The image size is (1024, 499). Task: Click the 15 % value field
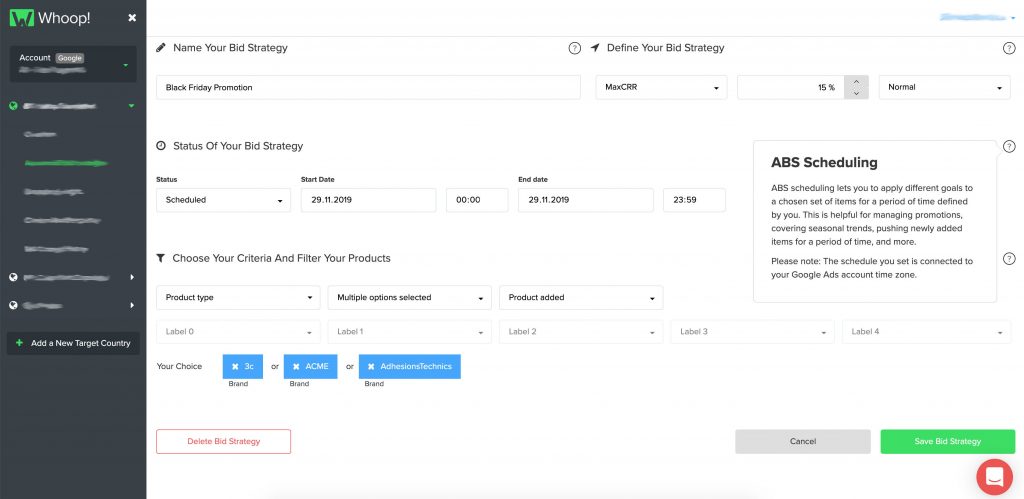pos(791,88)
